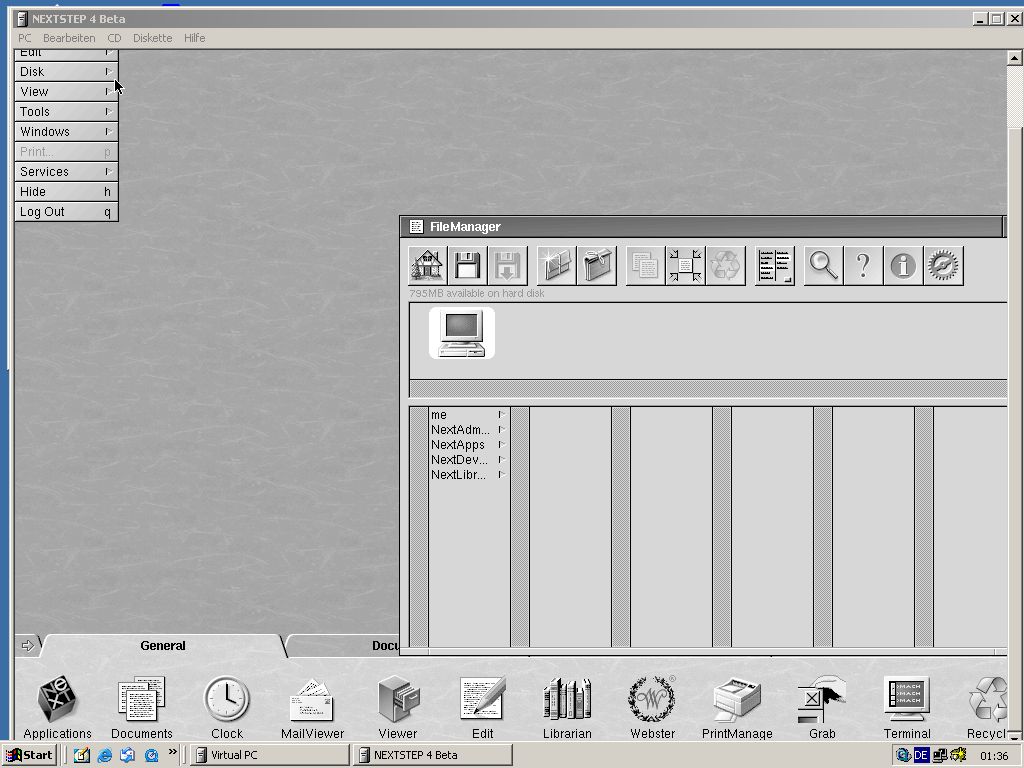Open the CD menu

[x=114, y=38]
